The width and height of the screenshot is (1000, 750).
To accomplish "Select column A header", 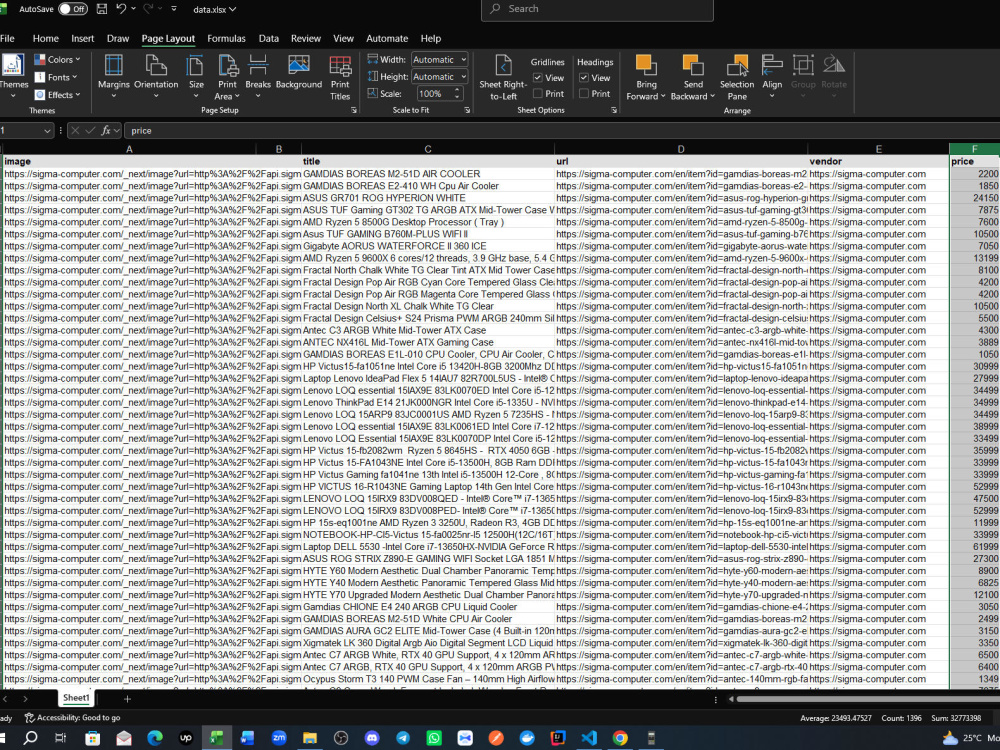I will pos(129,149).
